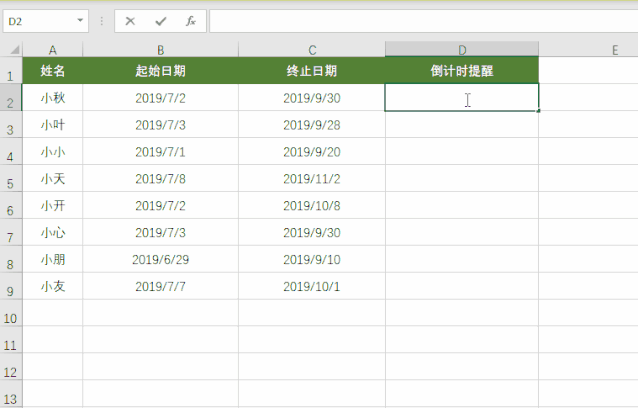The image size is (638, 408).
Task: Select row 9 header
Action: [11, 286]
